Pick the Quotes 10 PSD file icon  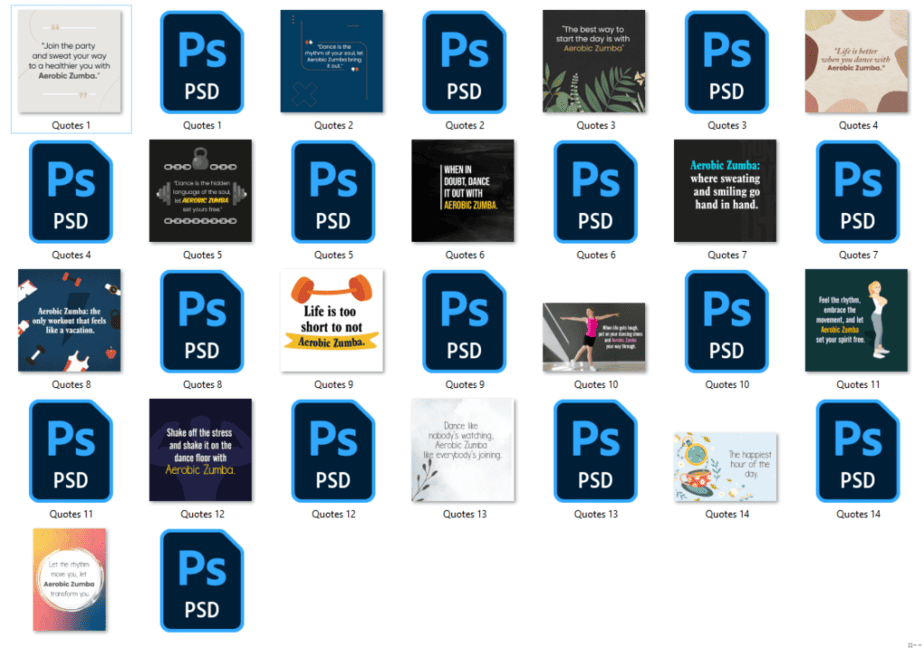pos(726,320)
